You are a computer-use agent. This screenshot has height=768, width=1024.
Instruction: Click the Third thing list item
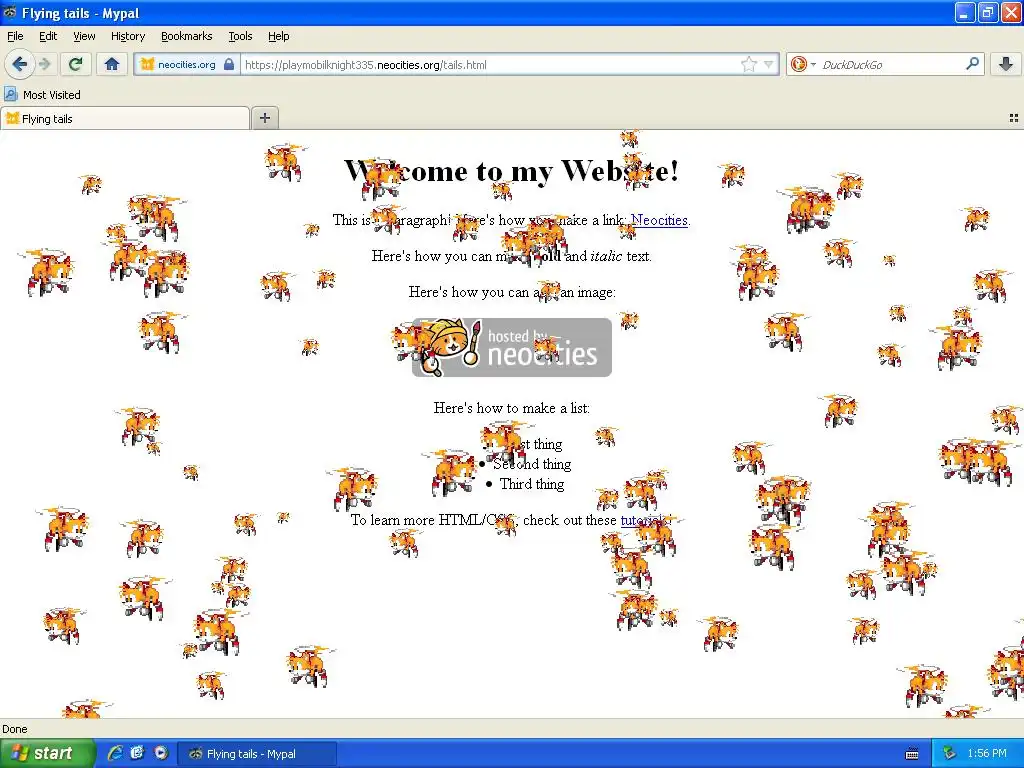pyautogui.click(x=532, y=484)
